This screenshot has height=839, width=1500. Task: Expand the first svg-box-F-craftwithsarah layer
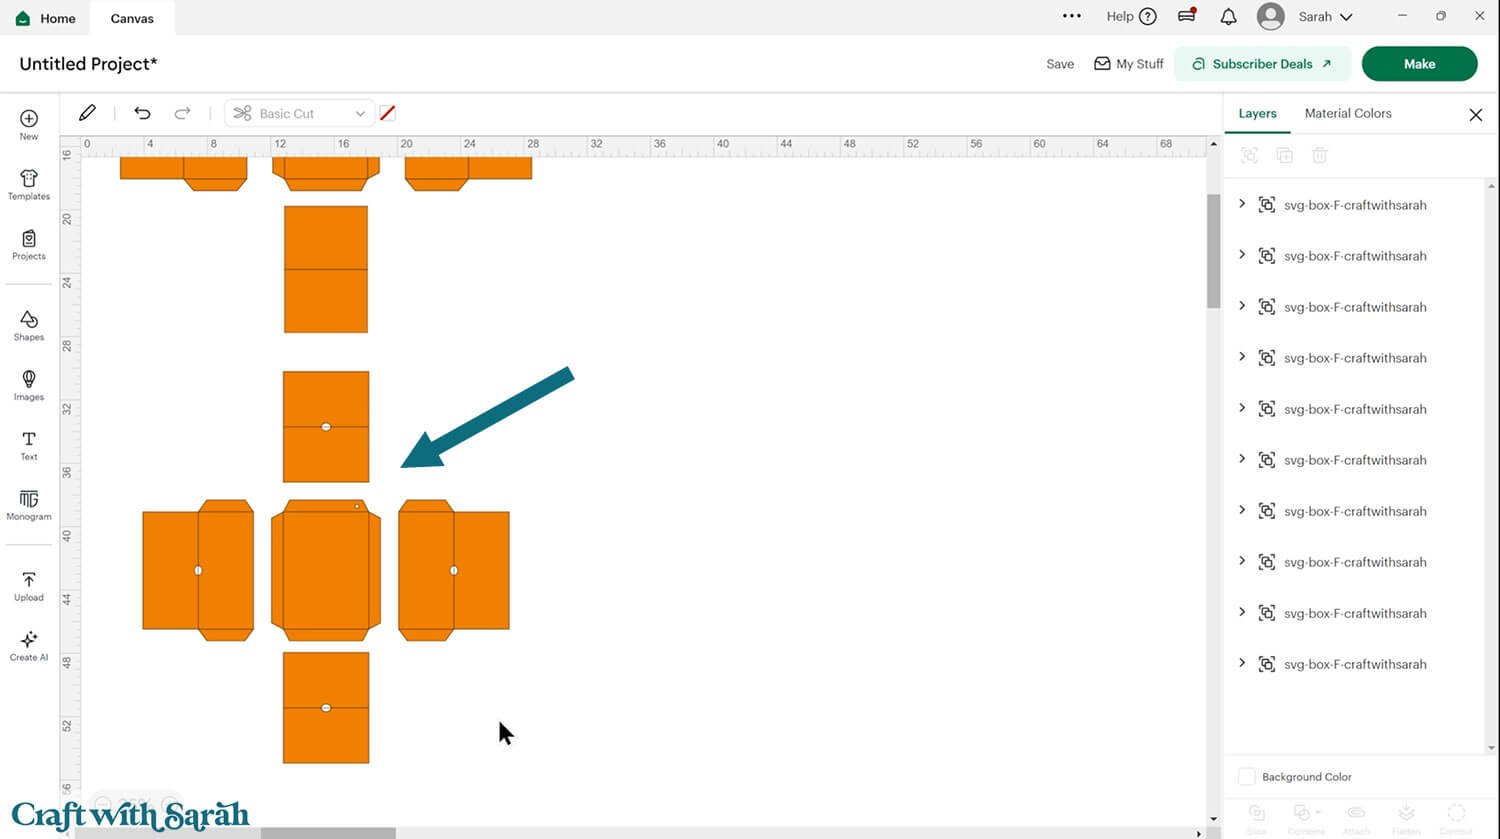point(1242,204)
